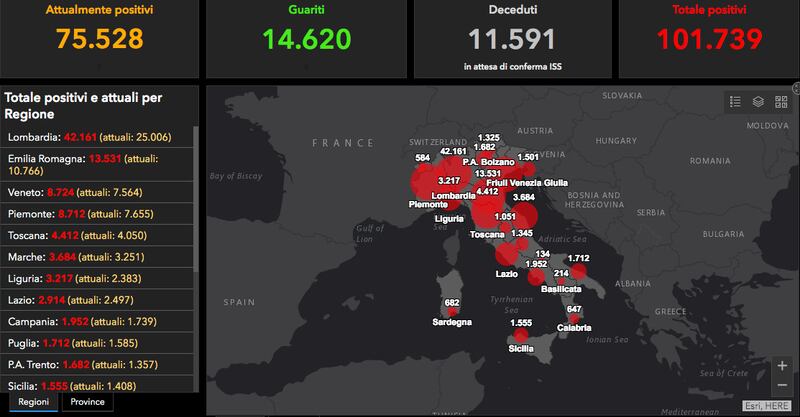This screenshot has height=417, width=800.
Task: Zoom in on the map with plus
Action: coord(782,366)
